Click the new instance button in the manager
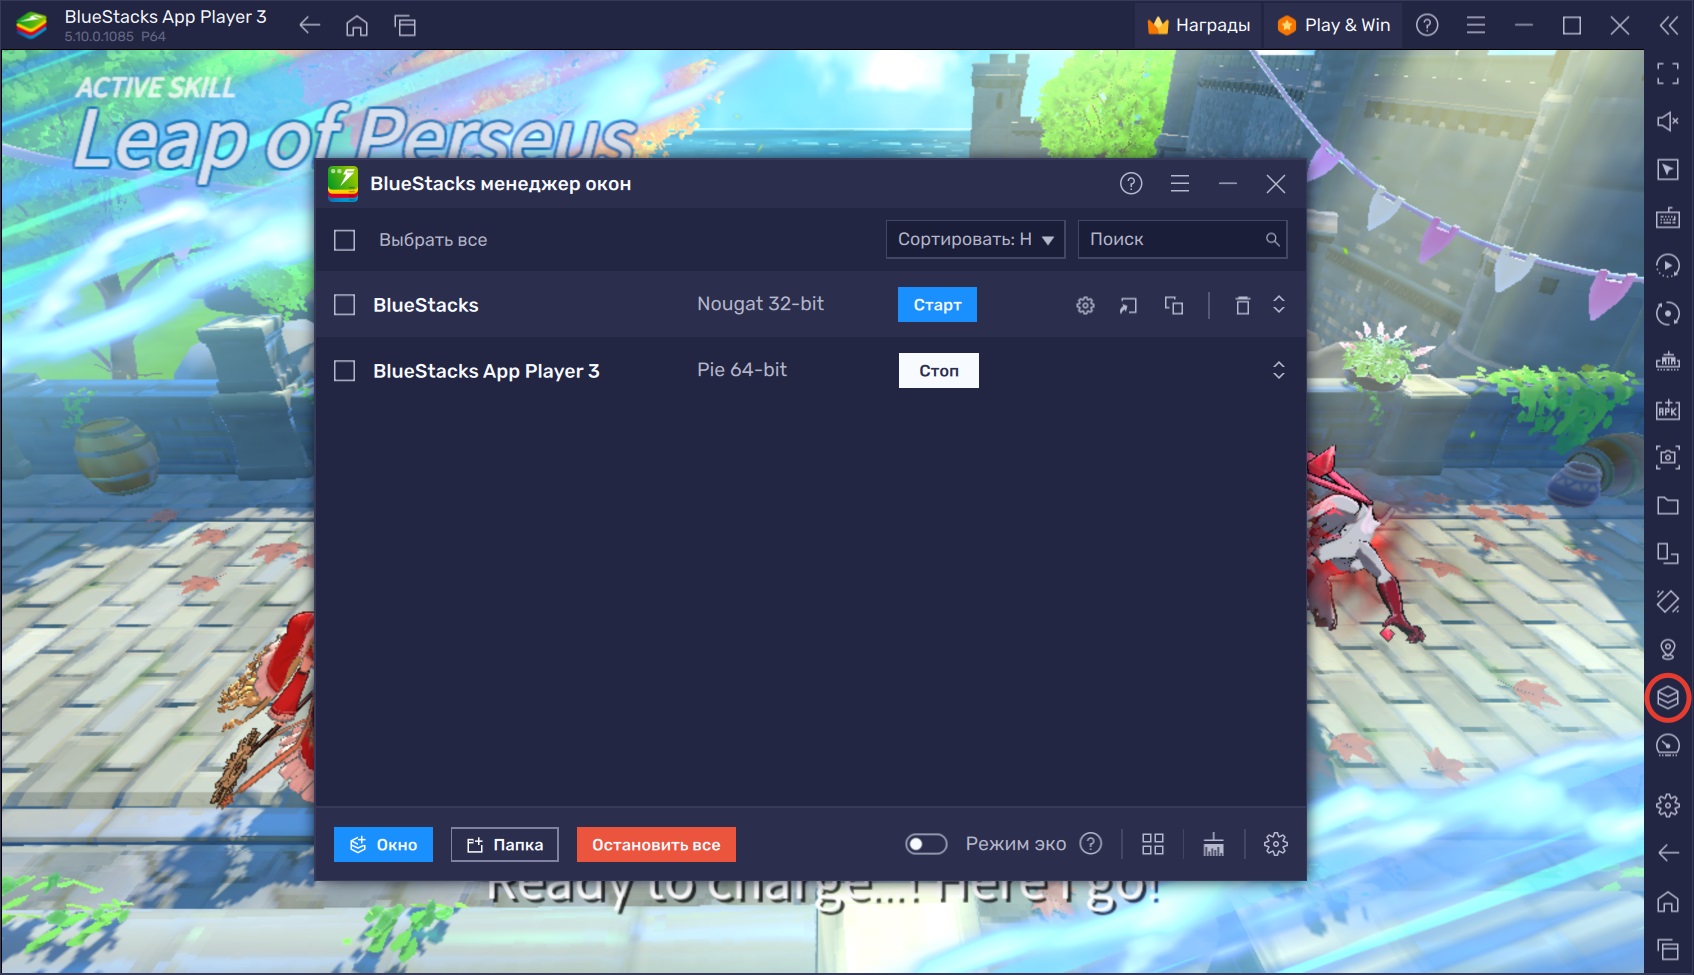 [383, 845]
